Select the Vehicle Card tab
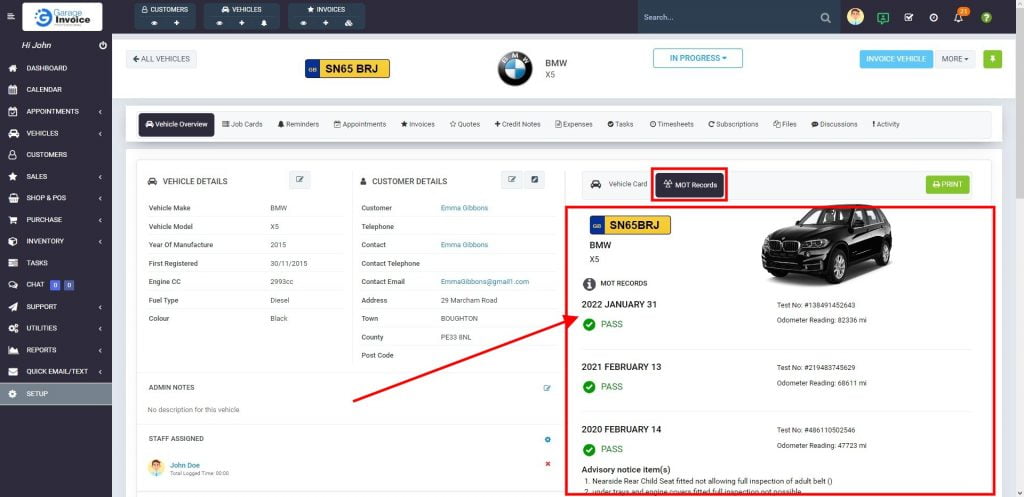The image size is (1024, 497). point(619,184)
